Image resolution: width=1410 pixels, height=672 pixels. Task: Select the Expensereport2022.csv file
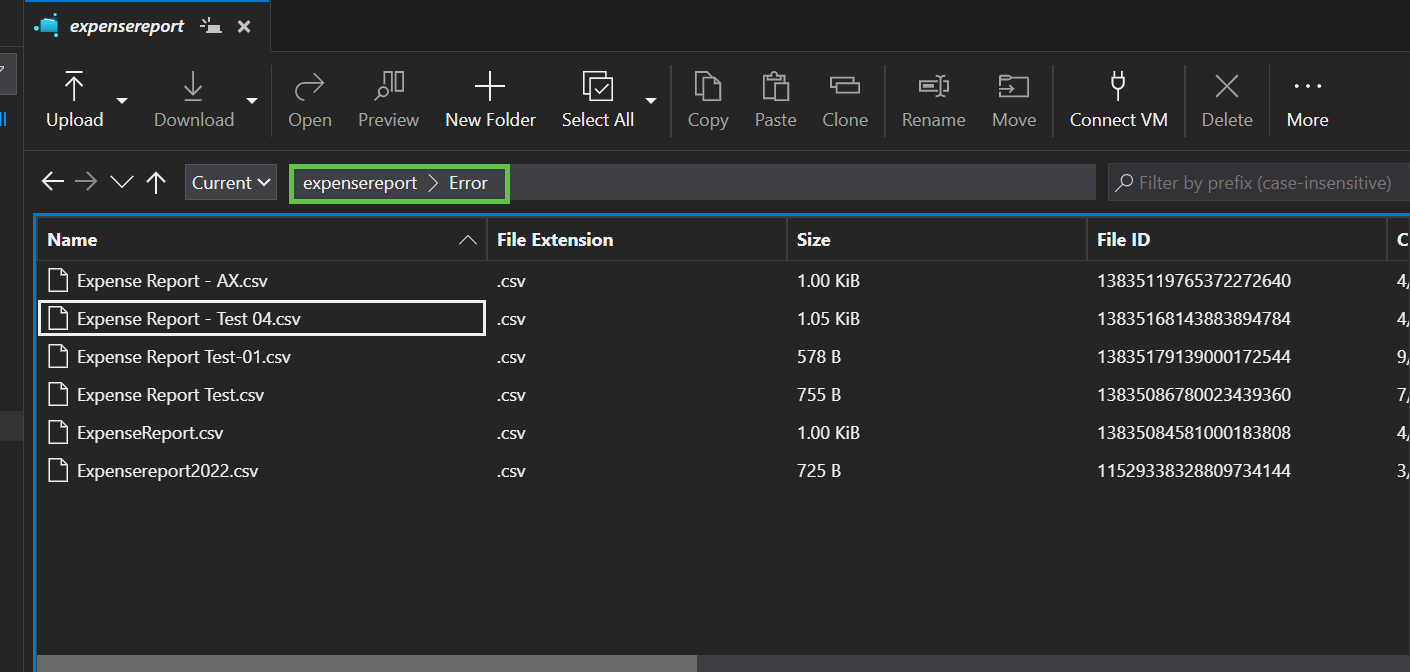click(x=167, y=471)
